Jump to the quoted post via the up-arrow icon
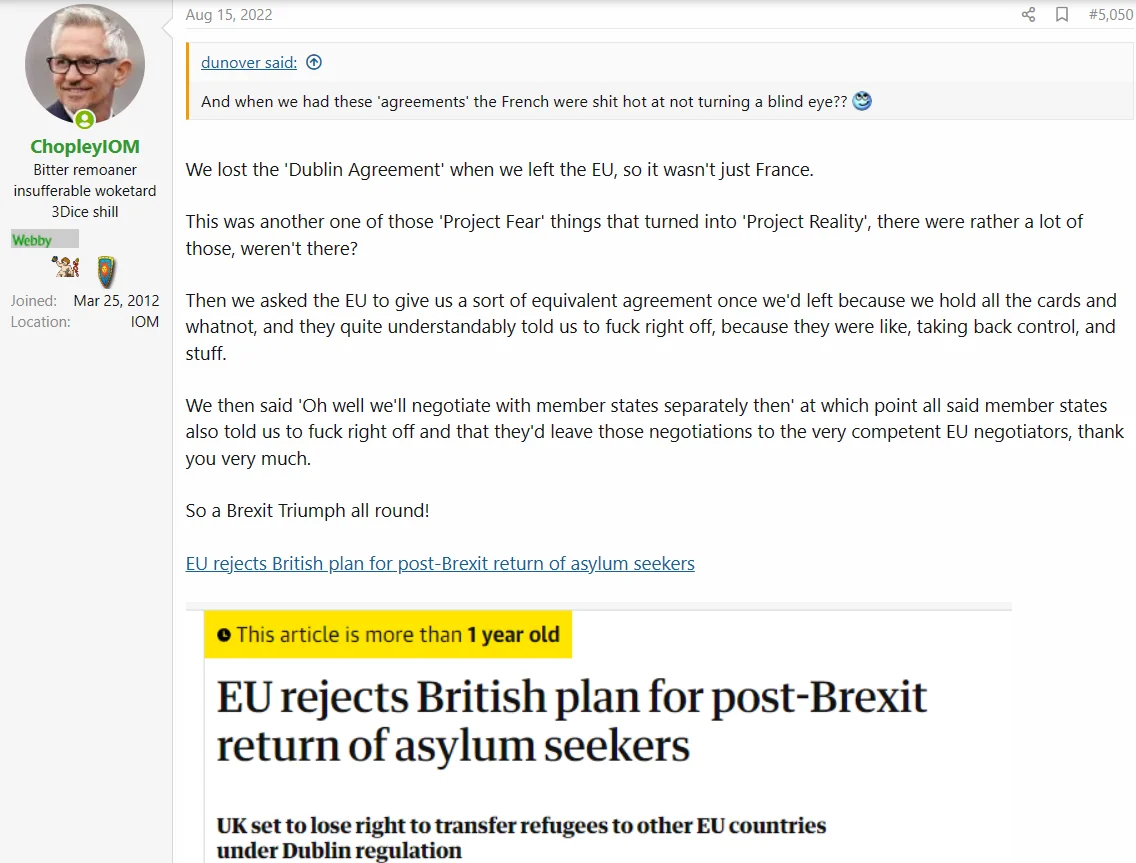Image resolution: width=1136 pixels, height=863 pixels. pos(314,62)
